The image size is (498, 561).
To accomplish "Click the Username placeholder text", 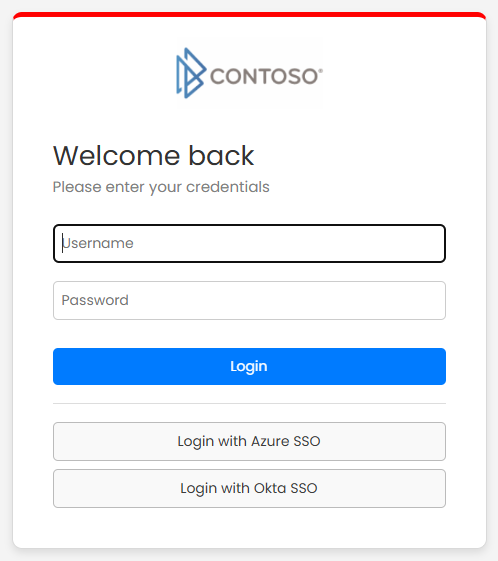I will click(98, 243).
